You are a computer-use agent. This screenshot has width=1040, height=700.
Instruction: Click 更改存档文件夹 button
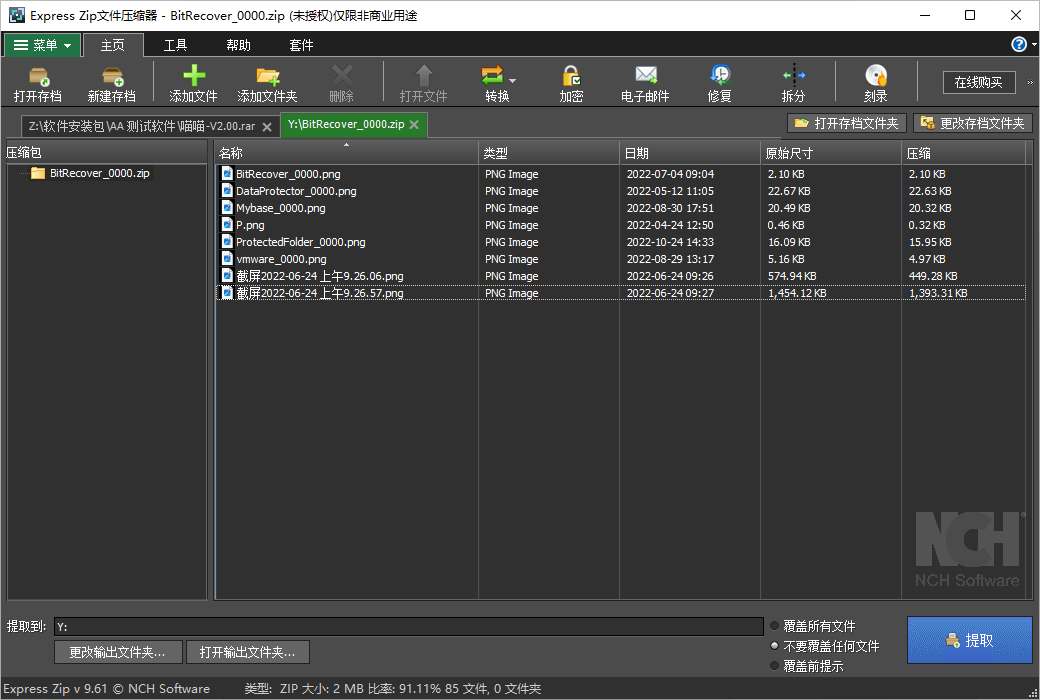tap(973, 123)
